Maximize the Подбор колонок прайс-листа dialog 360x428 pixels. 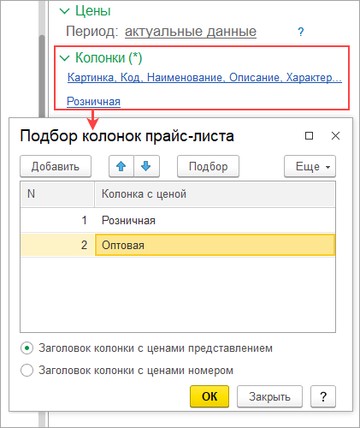[309, 136]
